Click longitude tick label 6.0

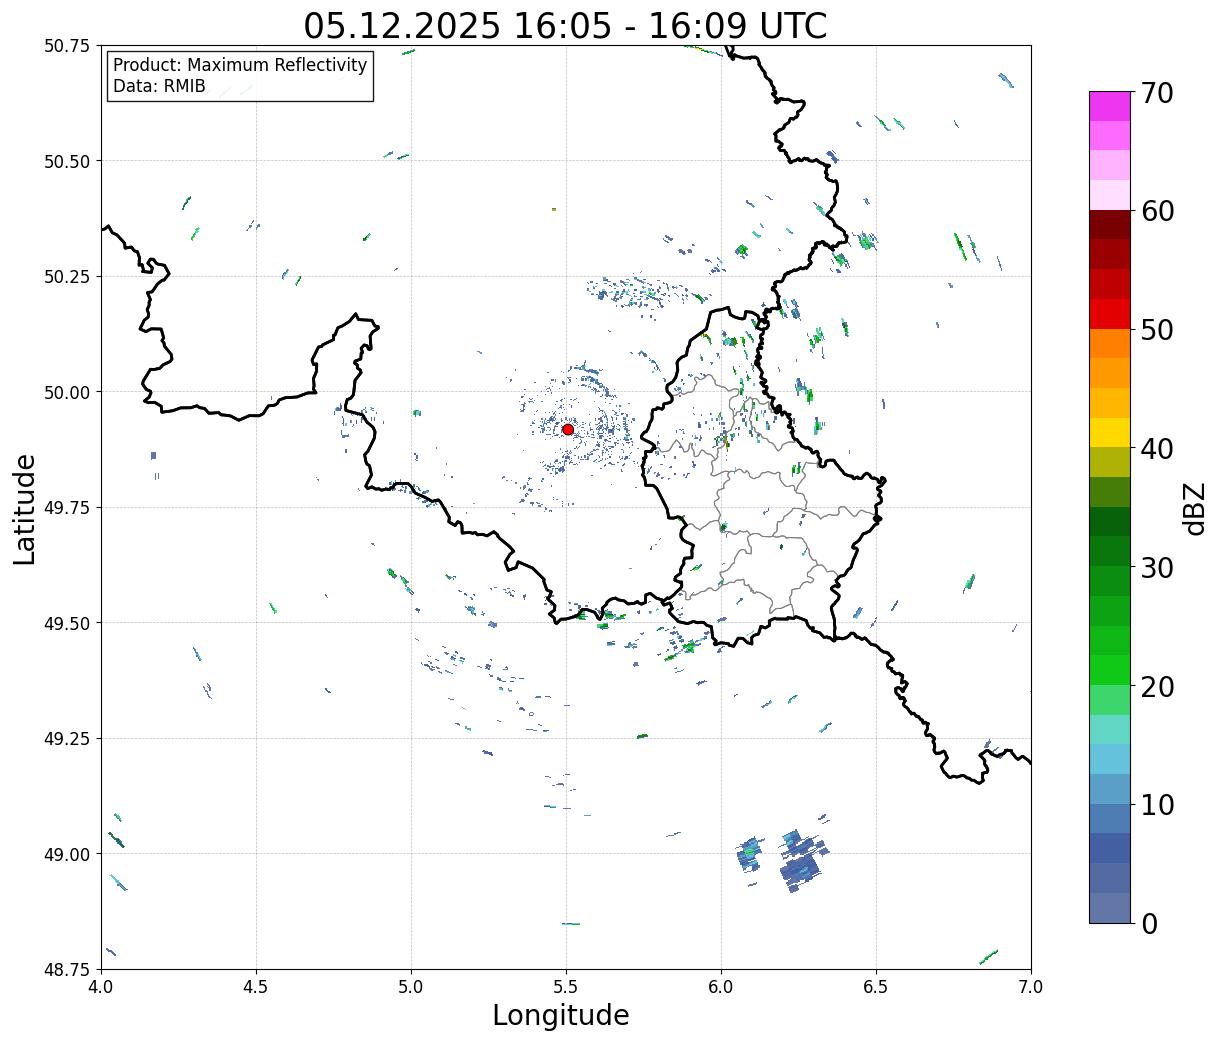721,986
